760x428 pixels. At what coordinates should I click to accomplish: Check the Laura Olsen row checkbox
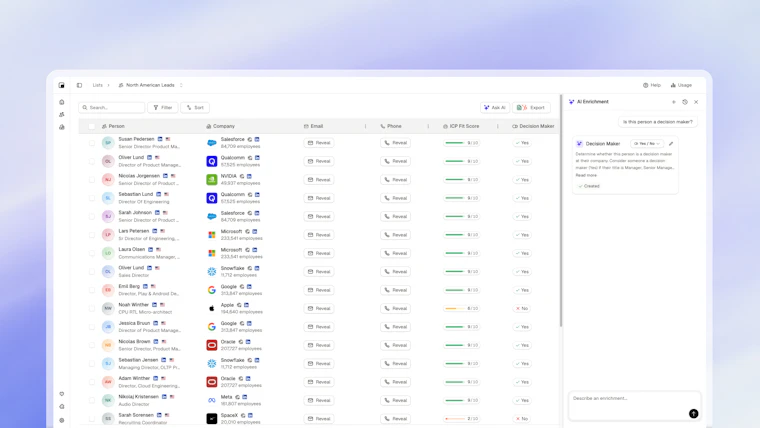click(92, 254)
